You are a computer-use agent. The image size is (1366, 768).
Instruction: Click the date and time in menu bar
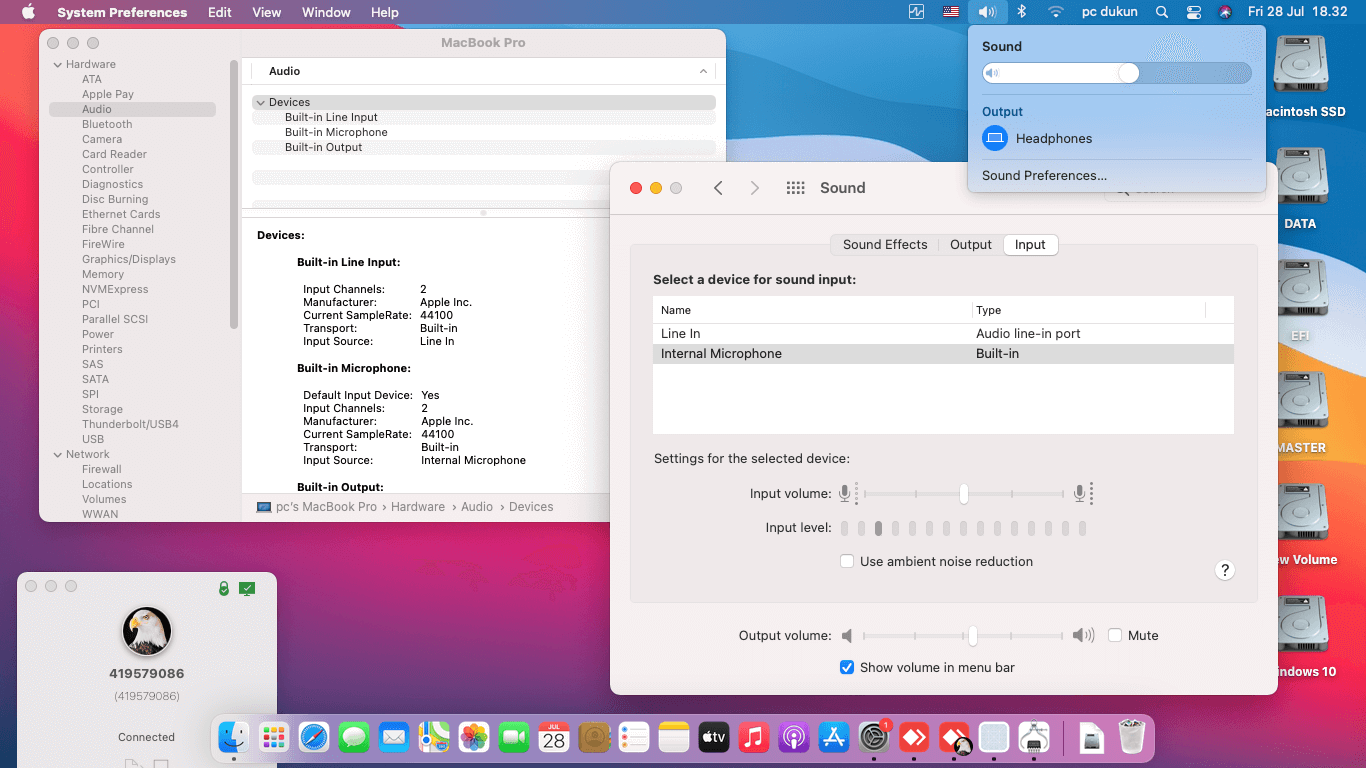tap(1298, 12)
